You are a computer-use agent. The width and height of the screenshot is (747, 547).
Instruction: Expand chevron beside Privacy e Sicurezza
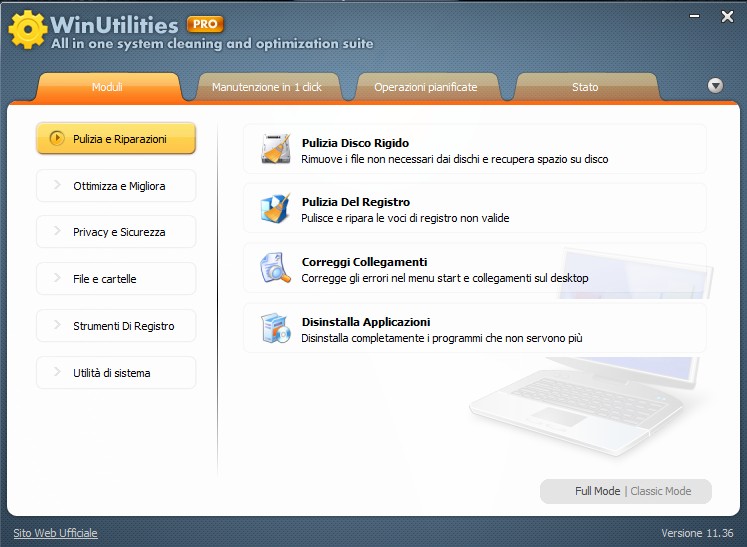[x=57, y=231]
